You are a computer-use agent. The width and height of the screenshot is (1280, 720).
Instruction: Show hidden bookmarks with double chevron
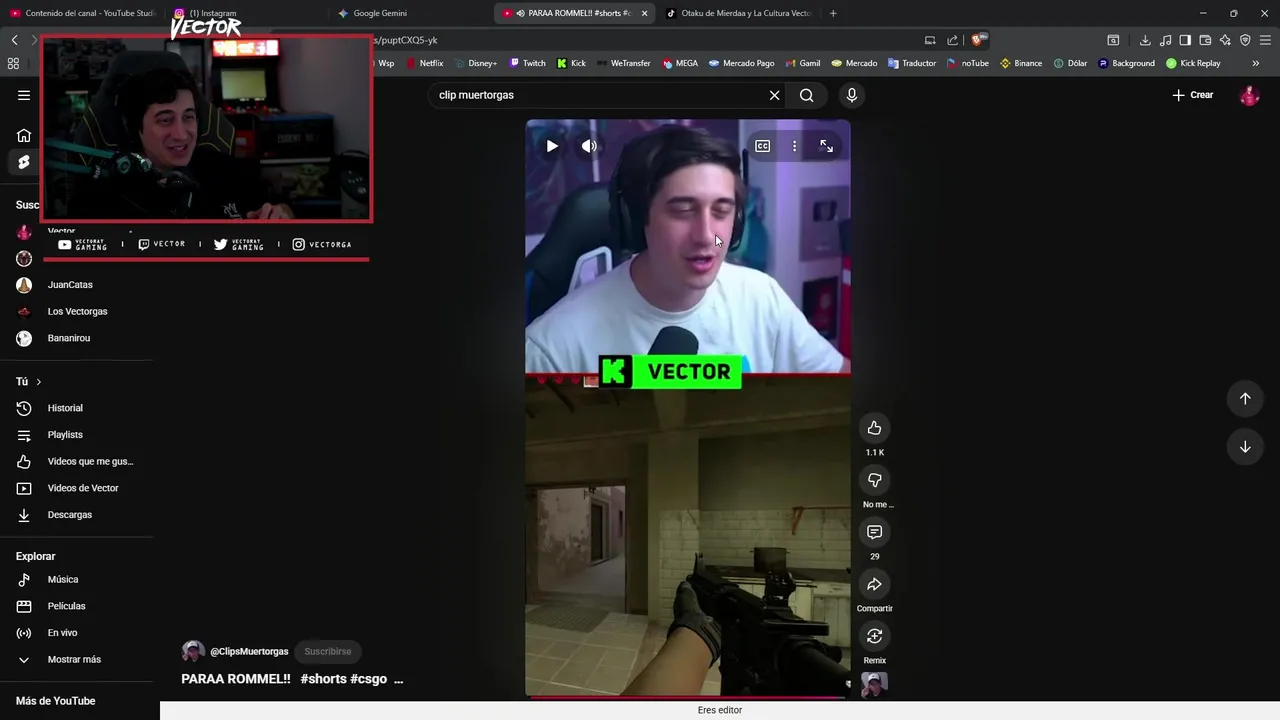[1256, 63]
